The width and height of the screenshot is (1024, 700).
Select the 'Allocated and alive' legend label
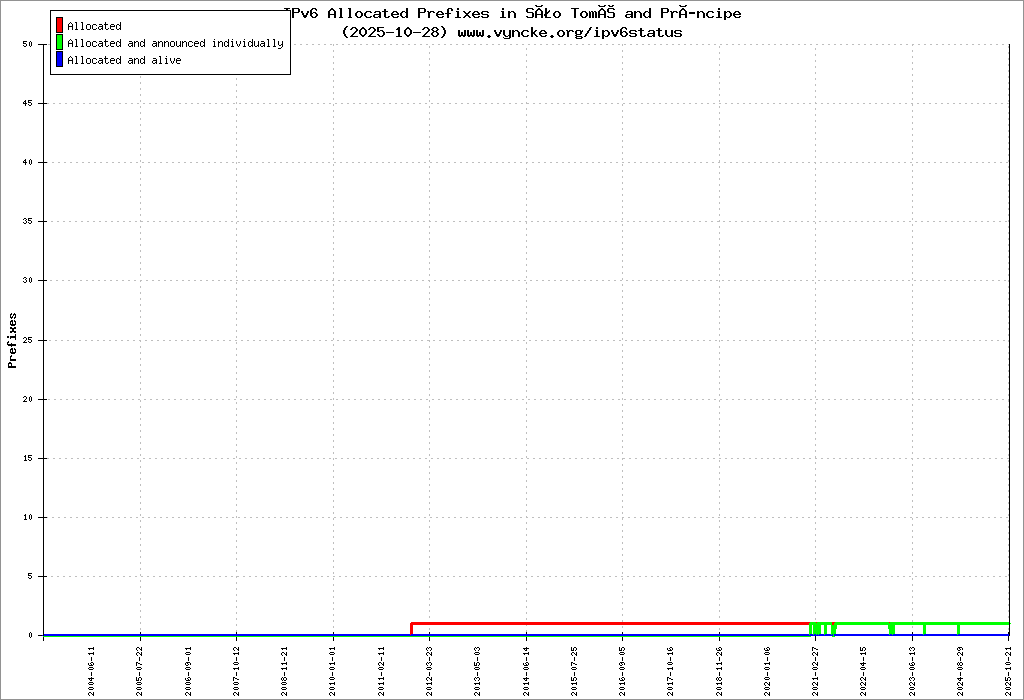(x=124, y=60)
